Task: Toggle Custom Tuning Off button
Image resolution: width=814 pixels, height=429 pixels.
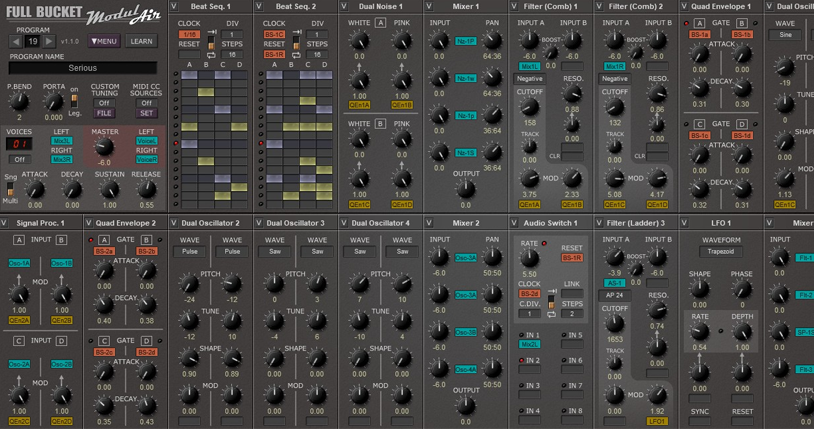Action: 104,103
